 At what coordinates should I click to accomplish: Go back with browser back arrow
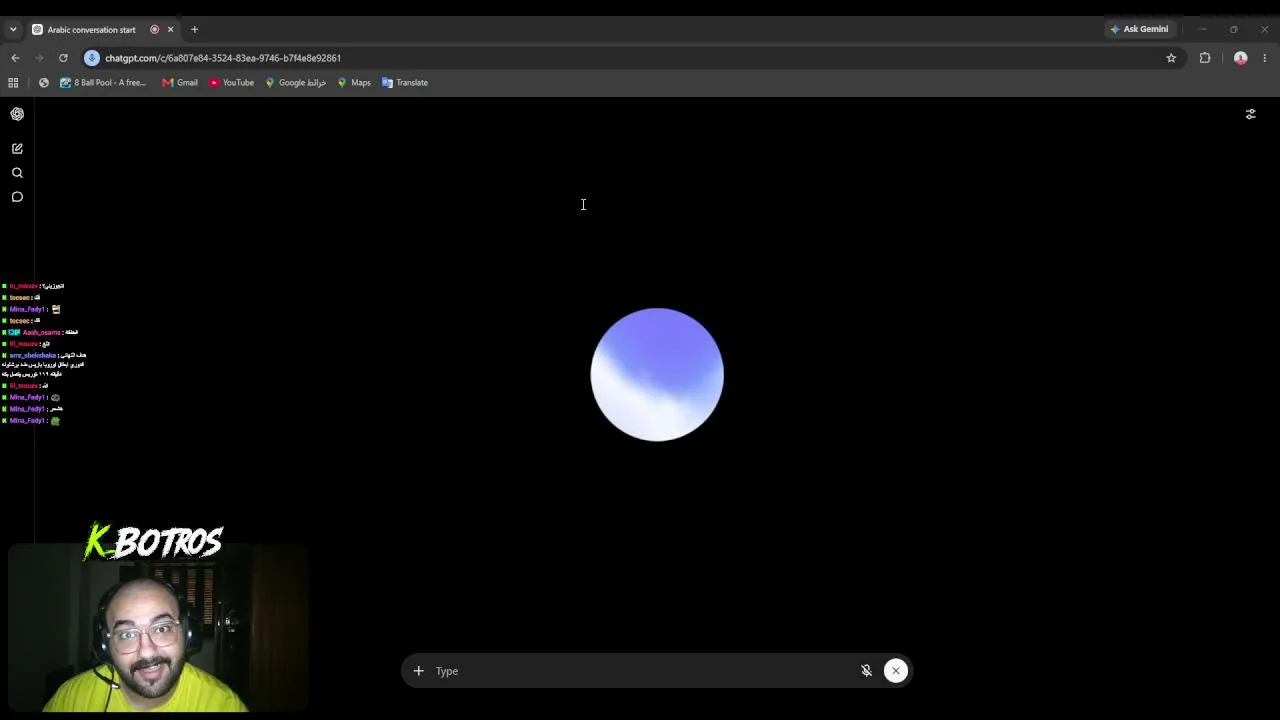point(15,58)
